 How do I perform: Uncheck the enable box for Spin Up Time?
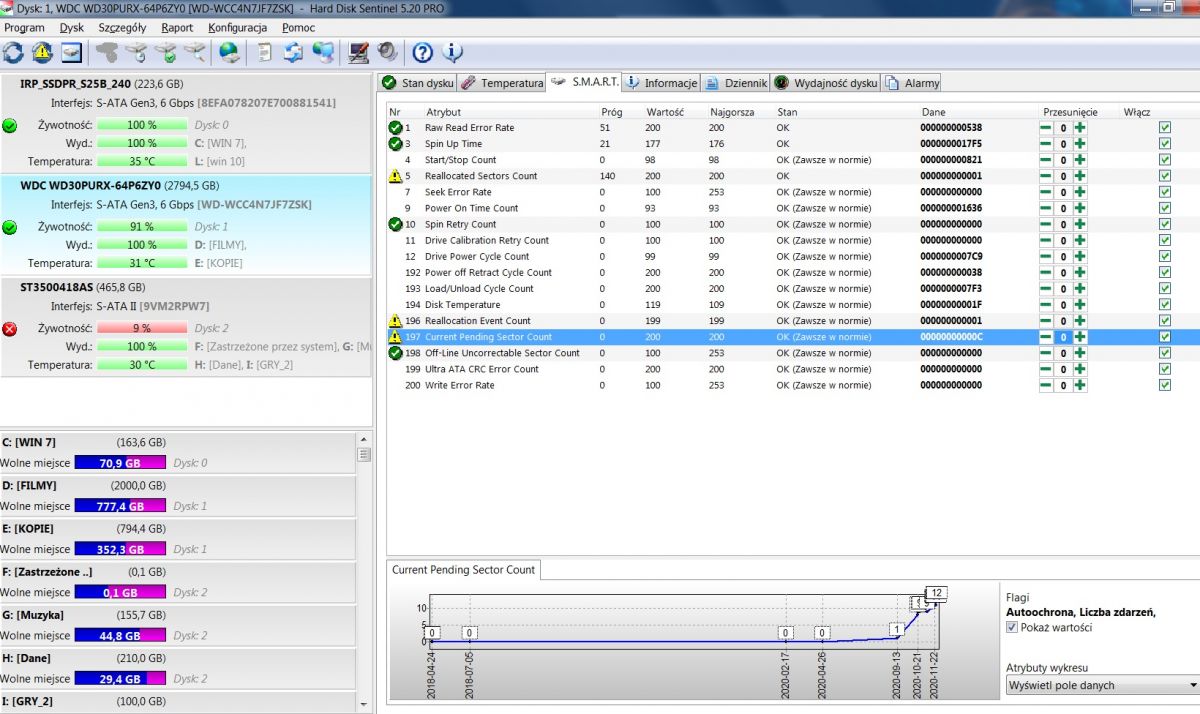tap(1164, 144)
